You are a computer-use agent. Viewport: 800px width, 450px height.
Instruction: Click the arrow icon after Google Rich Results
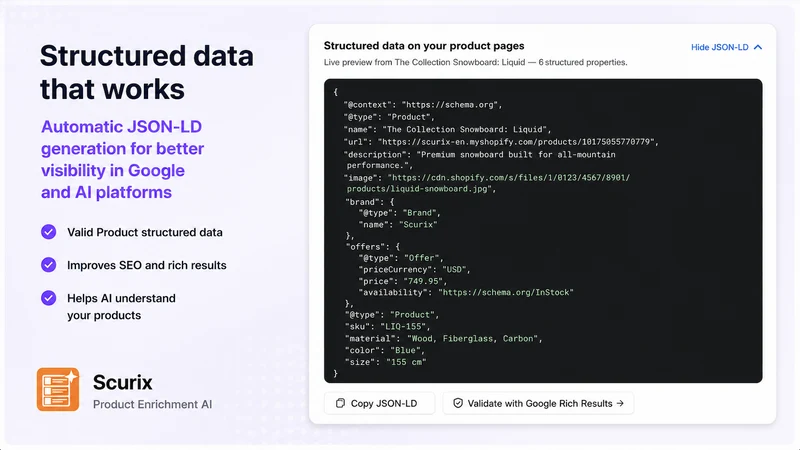tap(620, 403)
